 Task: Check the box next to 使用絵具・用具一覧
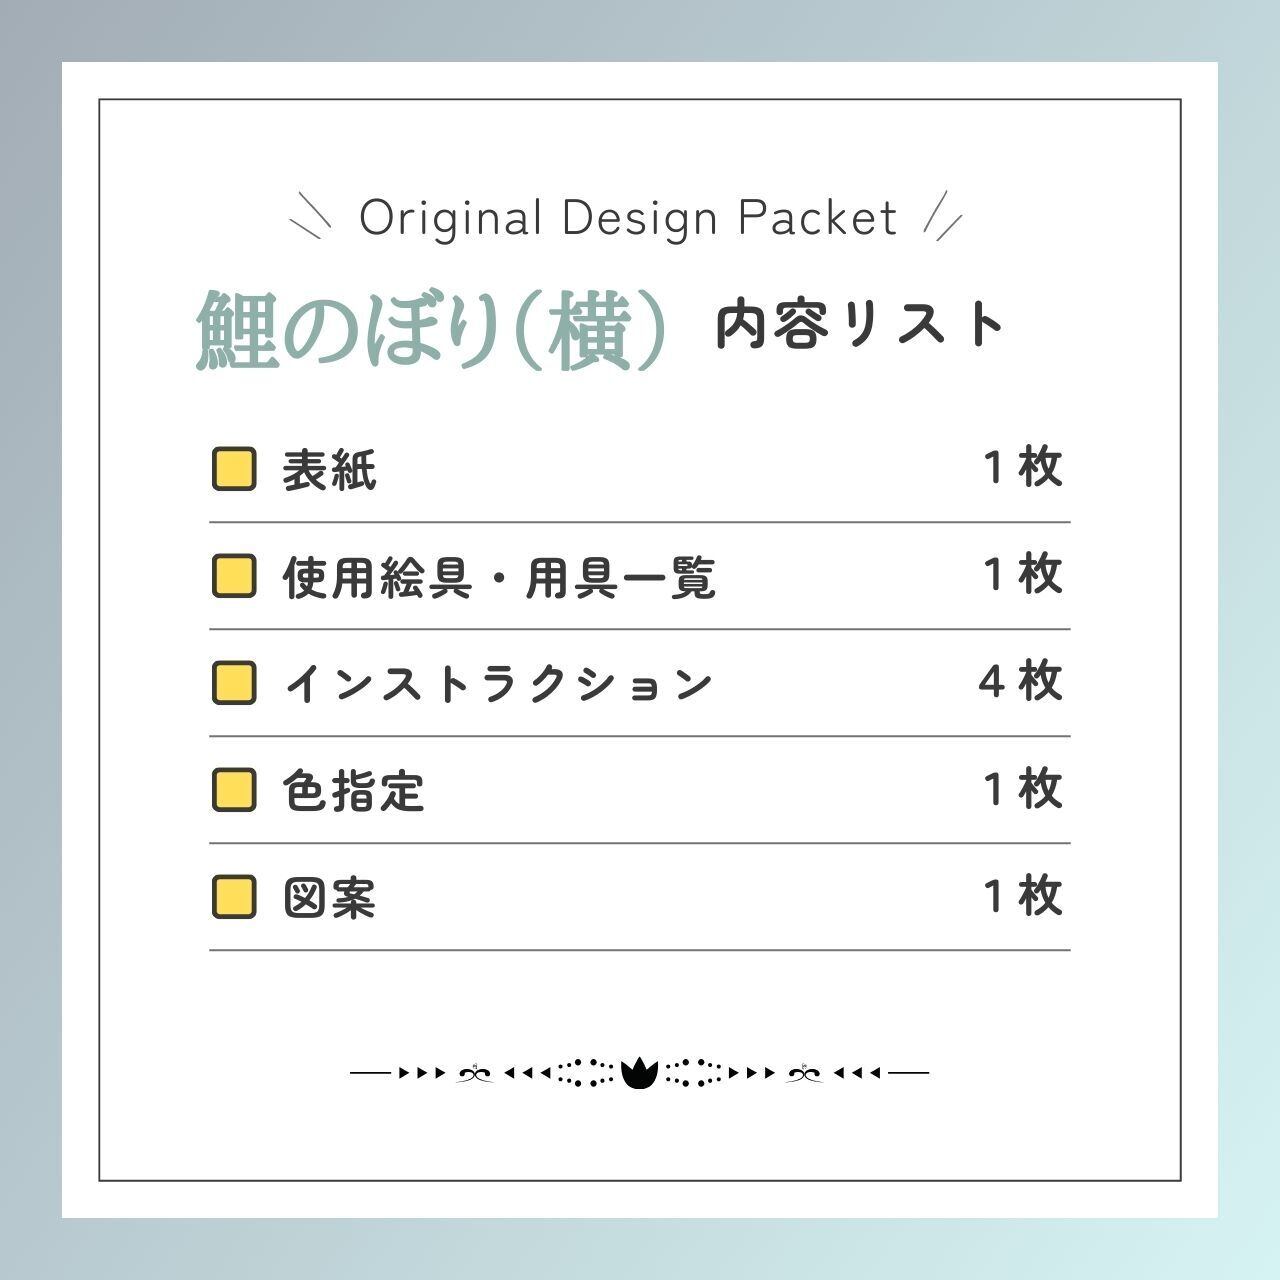click(x=234, y=576)
